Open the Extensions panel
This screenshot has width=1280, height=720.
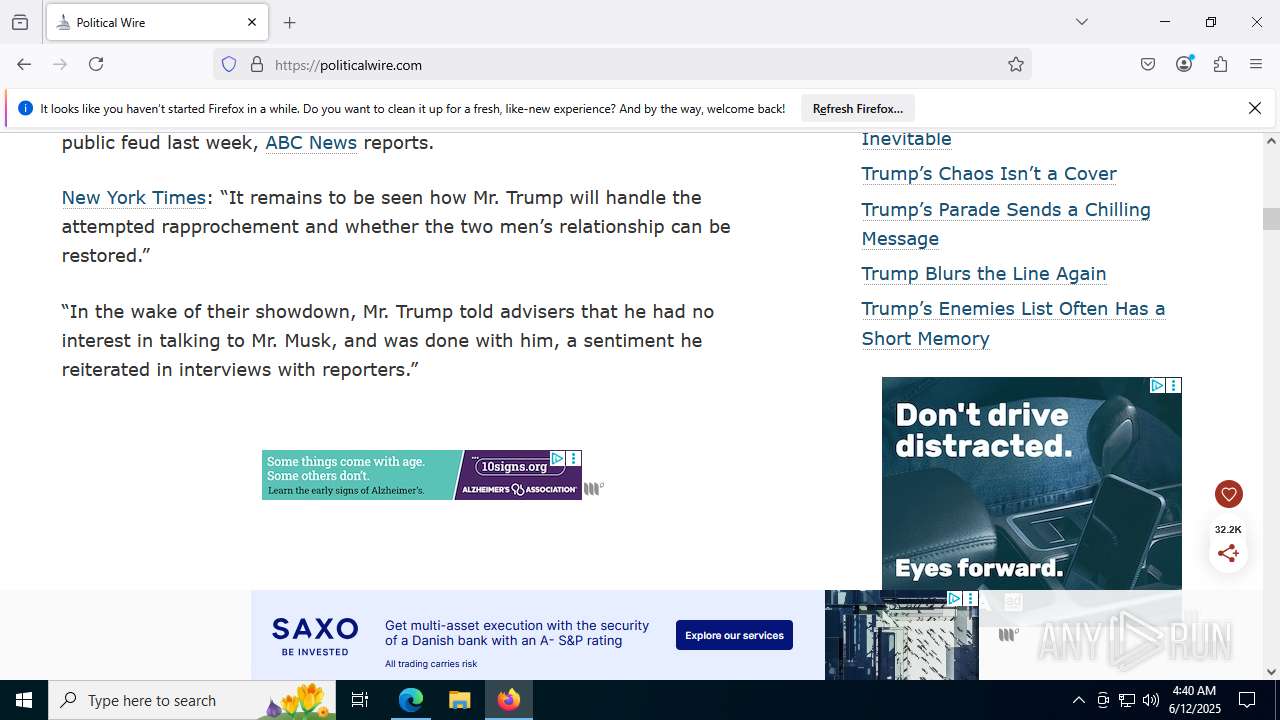click(1220, 64)
